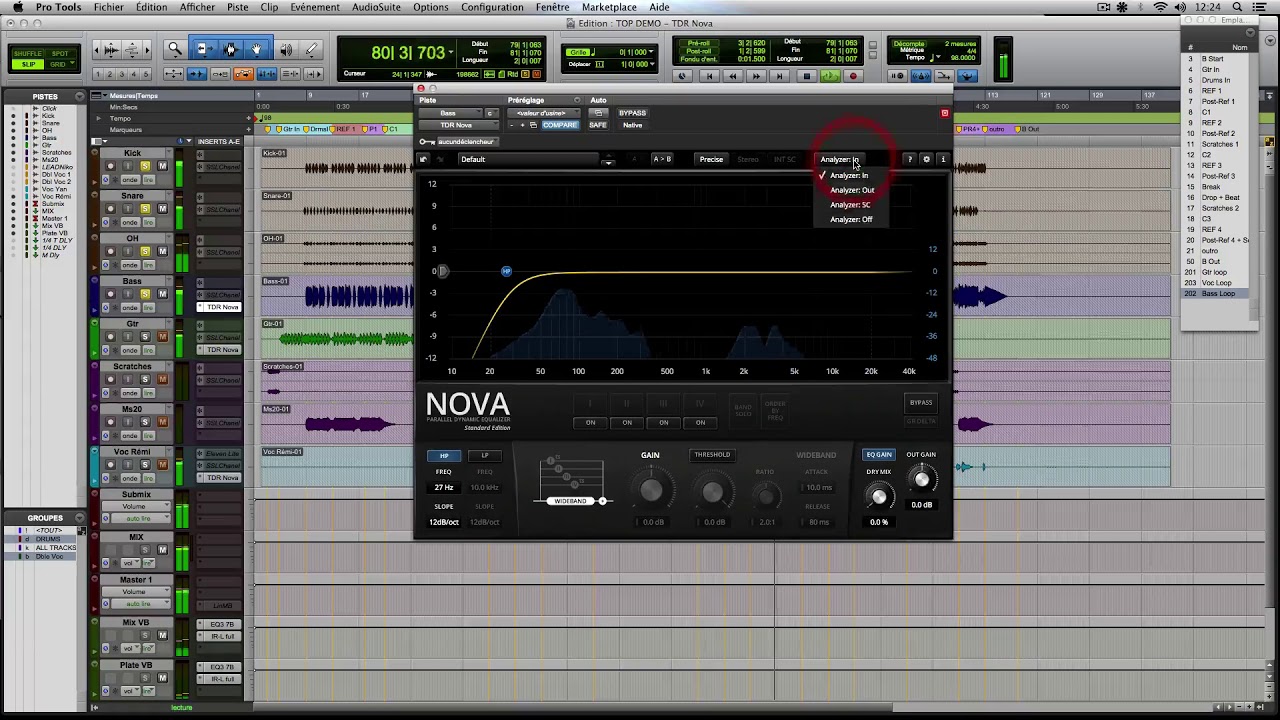Open Nova info icon

tap(942, 159)
